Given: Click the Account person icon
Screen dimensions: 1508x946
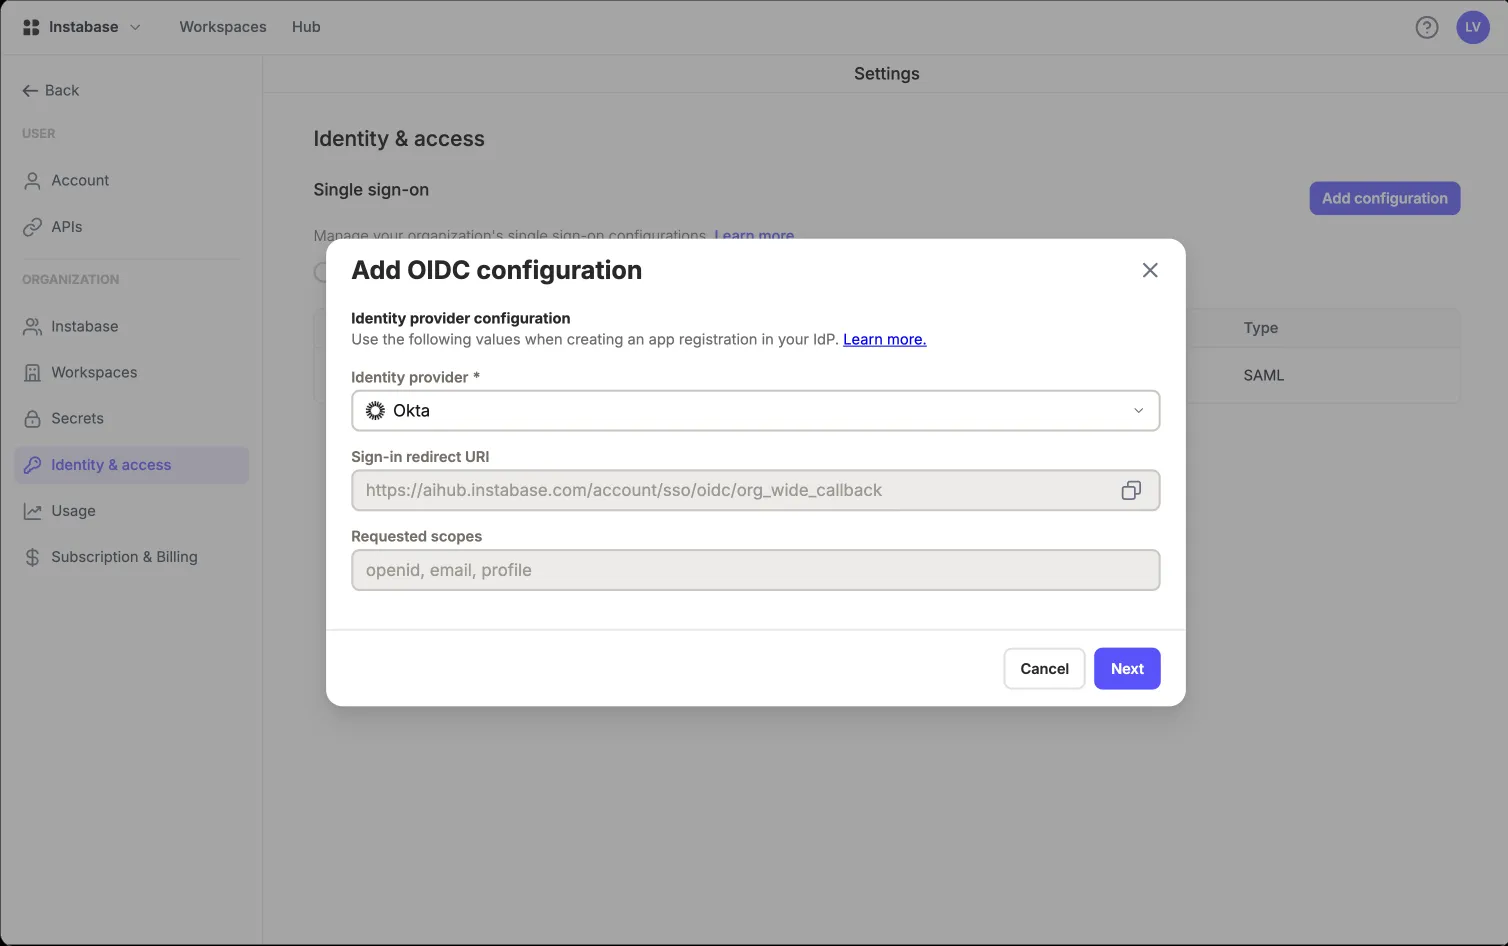Looking at the screenshot, I should click(32, 181).
